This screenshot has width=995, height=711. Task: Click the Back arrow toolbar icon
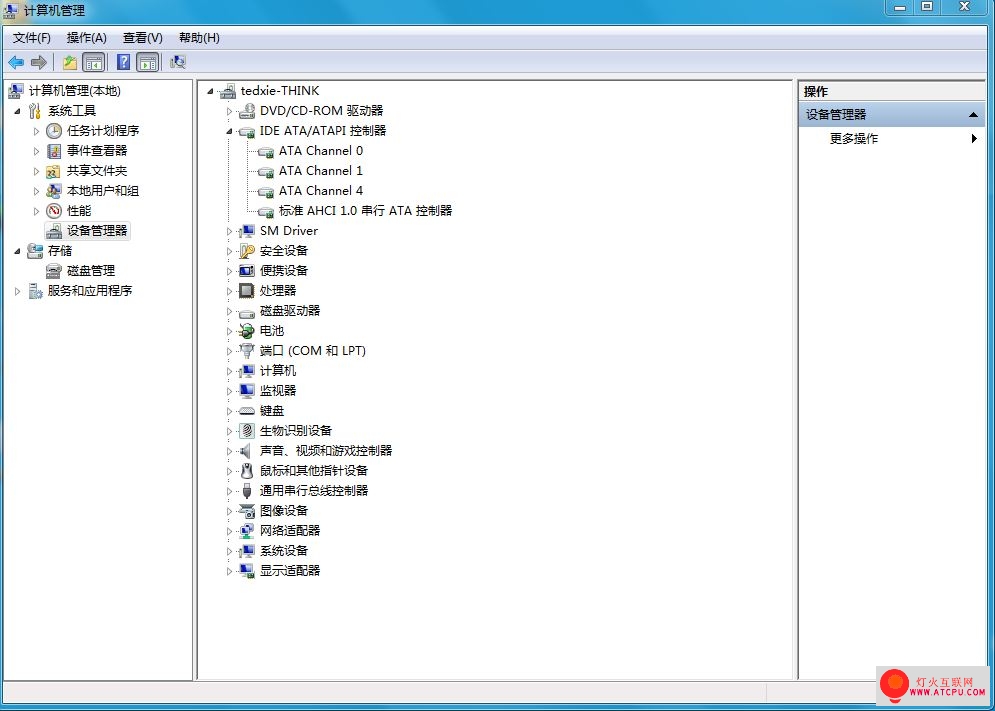point(16,62)
